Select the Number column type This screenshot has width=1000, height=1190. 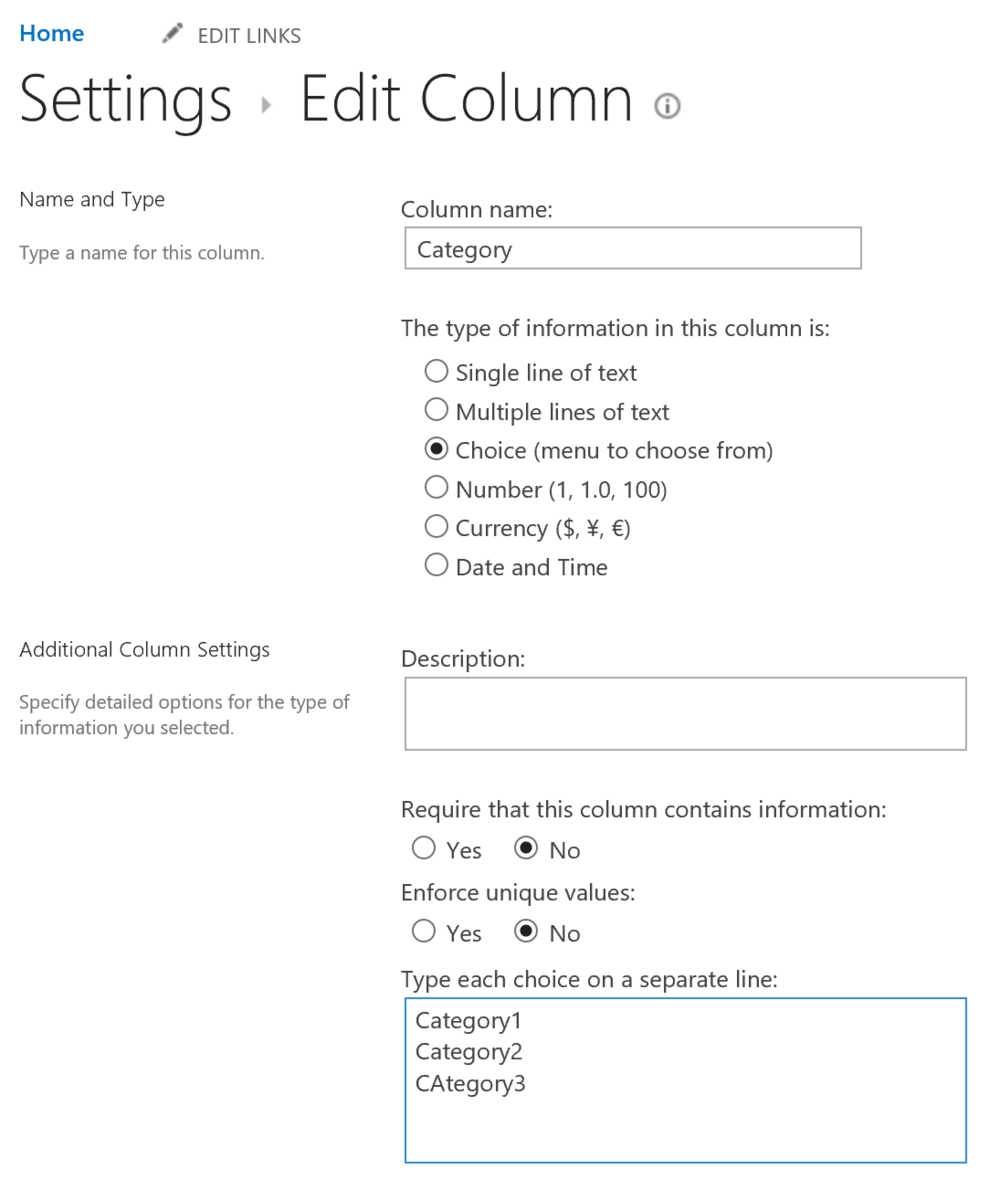coord(436,487)
